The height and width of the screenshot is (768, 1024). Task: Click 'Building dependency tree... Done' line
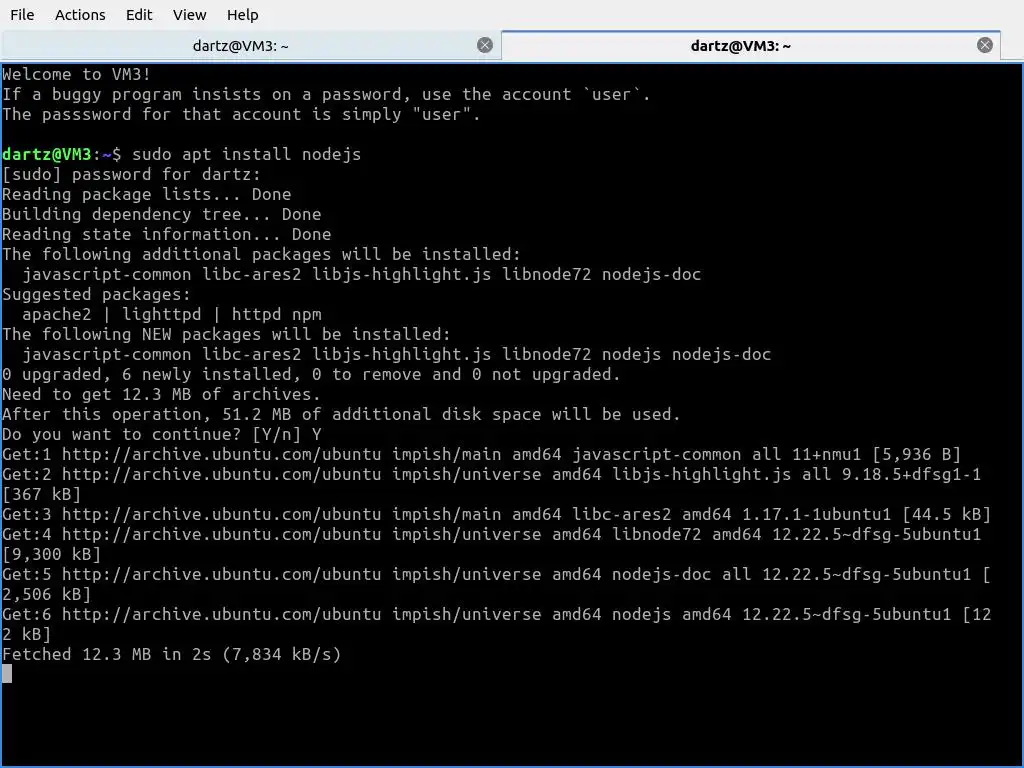coord(161,214)
